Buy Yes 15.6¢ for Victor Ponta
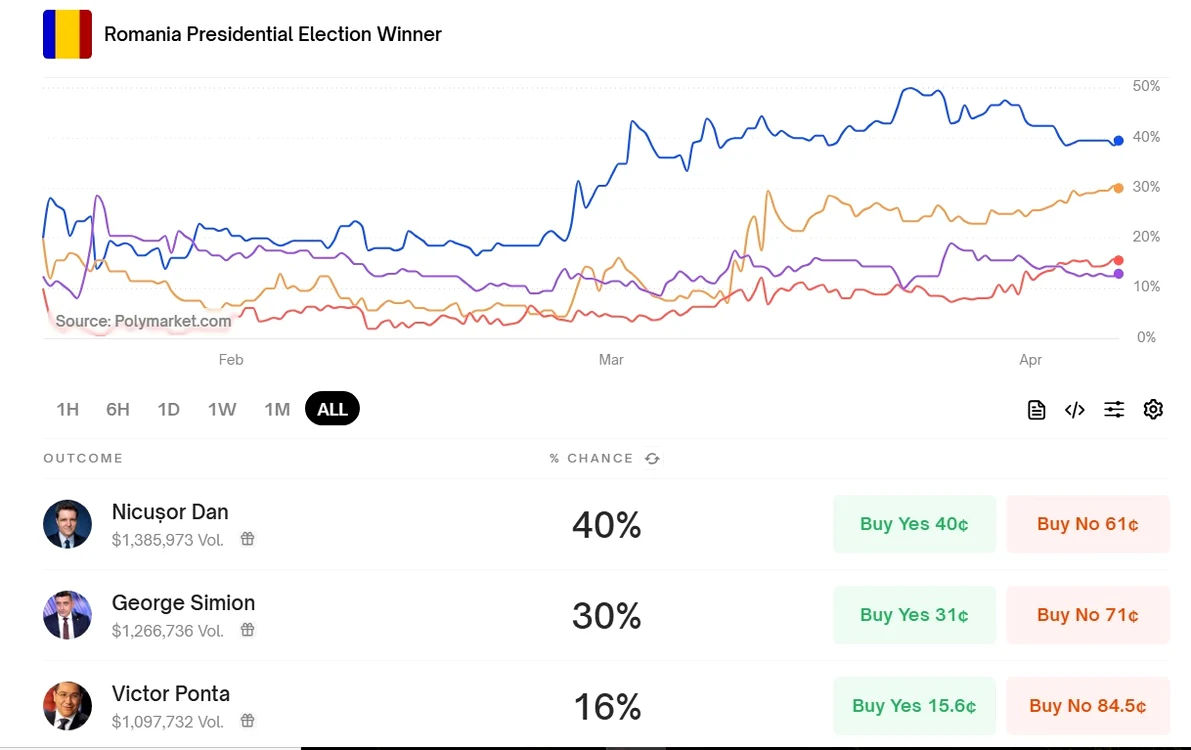This screenshot has width=1191, height=750. tap(915, 706)
